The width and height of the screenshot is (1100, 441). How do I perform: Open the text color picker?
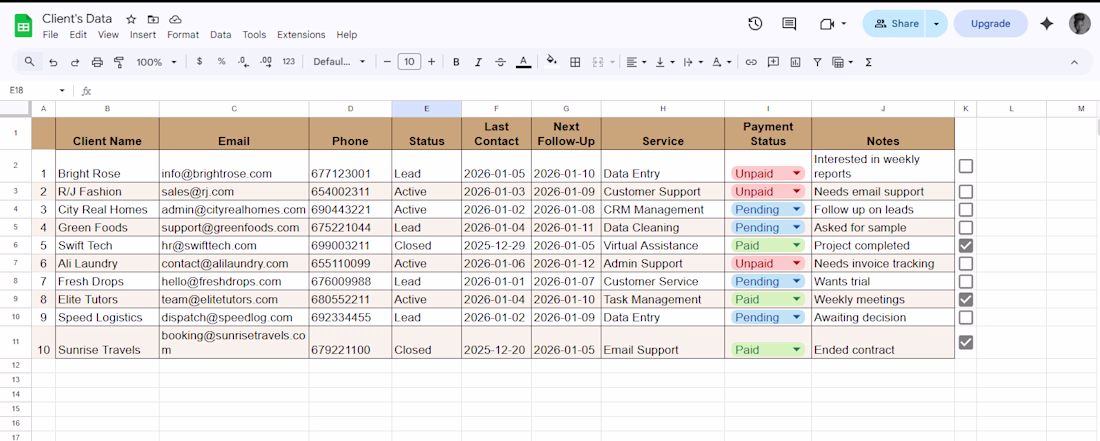[523, 62]
